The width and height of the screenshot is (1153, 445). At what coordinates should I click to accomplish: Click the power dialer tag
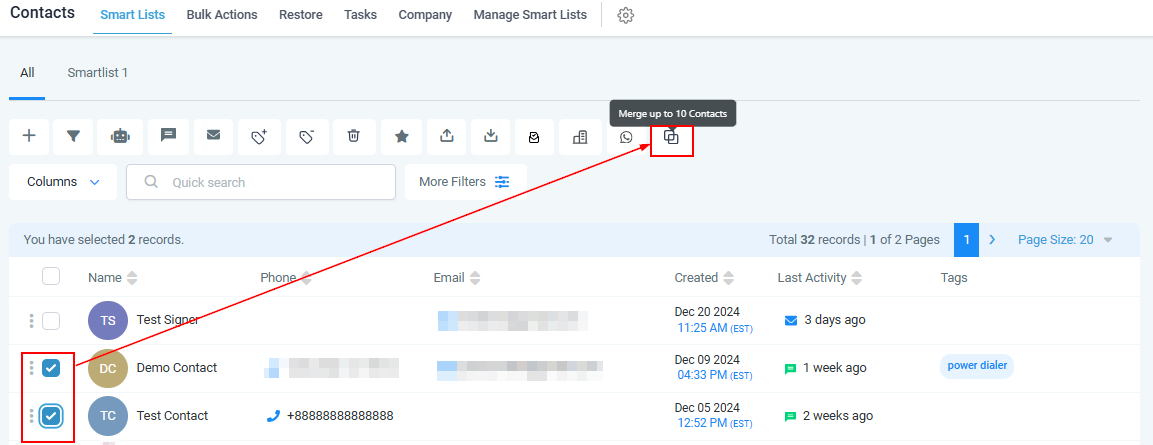[977, 366]
